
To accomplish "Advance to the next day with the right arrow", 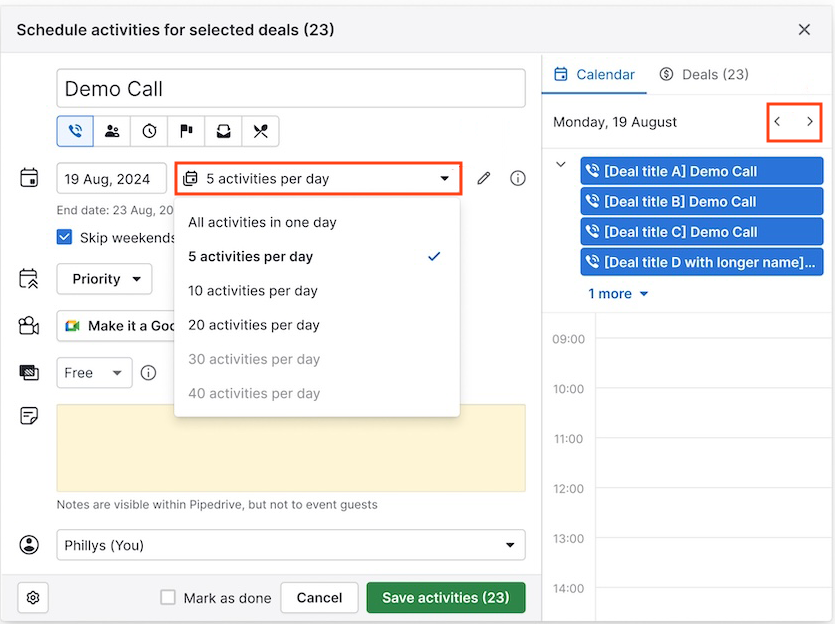I will [810, 121].
